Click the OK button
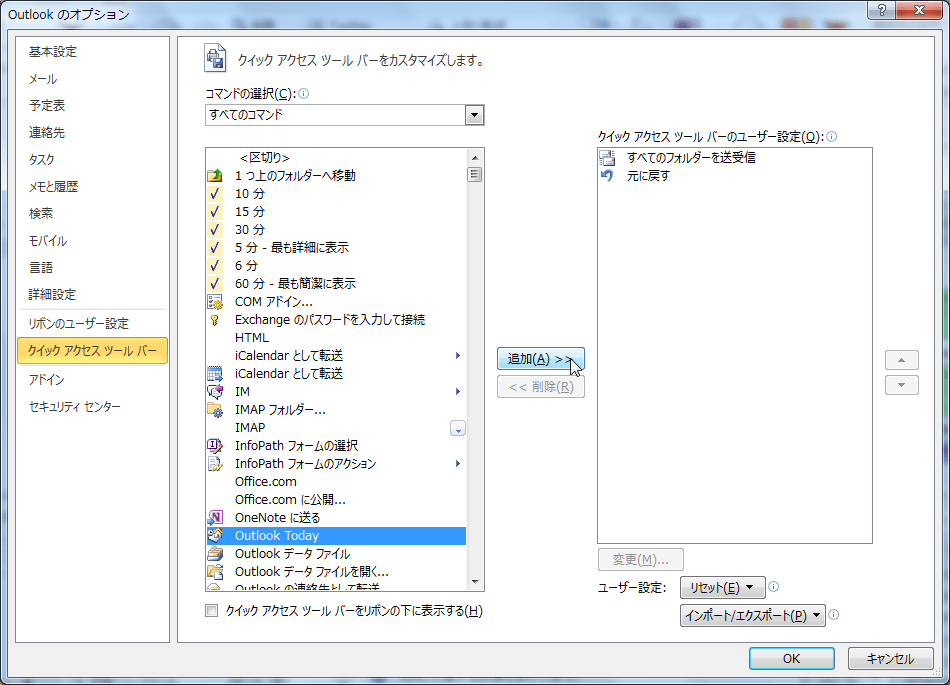The image size is (950, 685). pyautogui.click(x=791, y=658)
